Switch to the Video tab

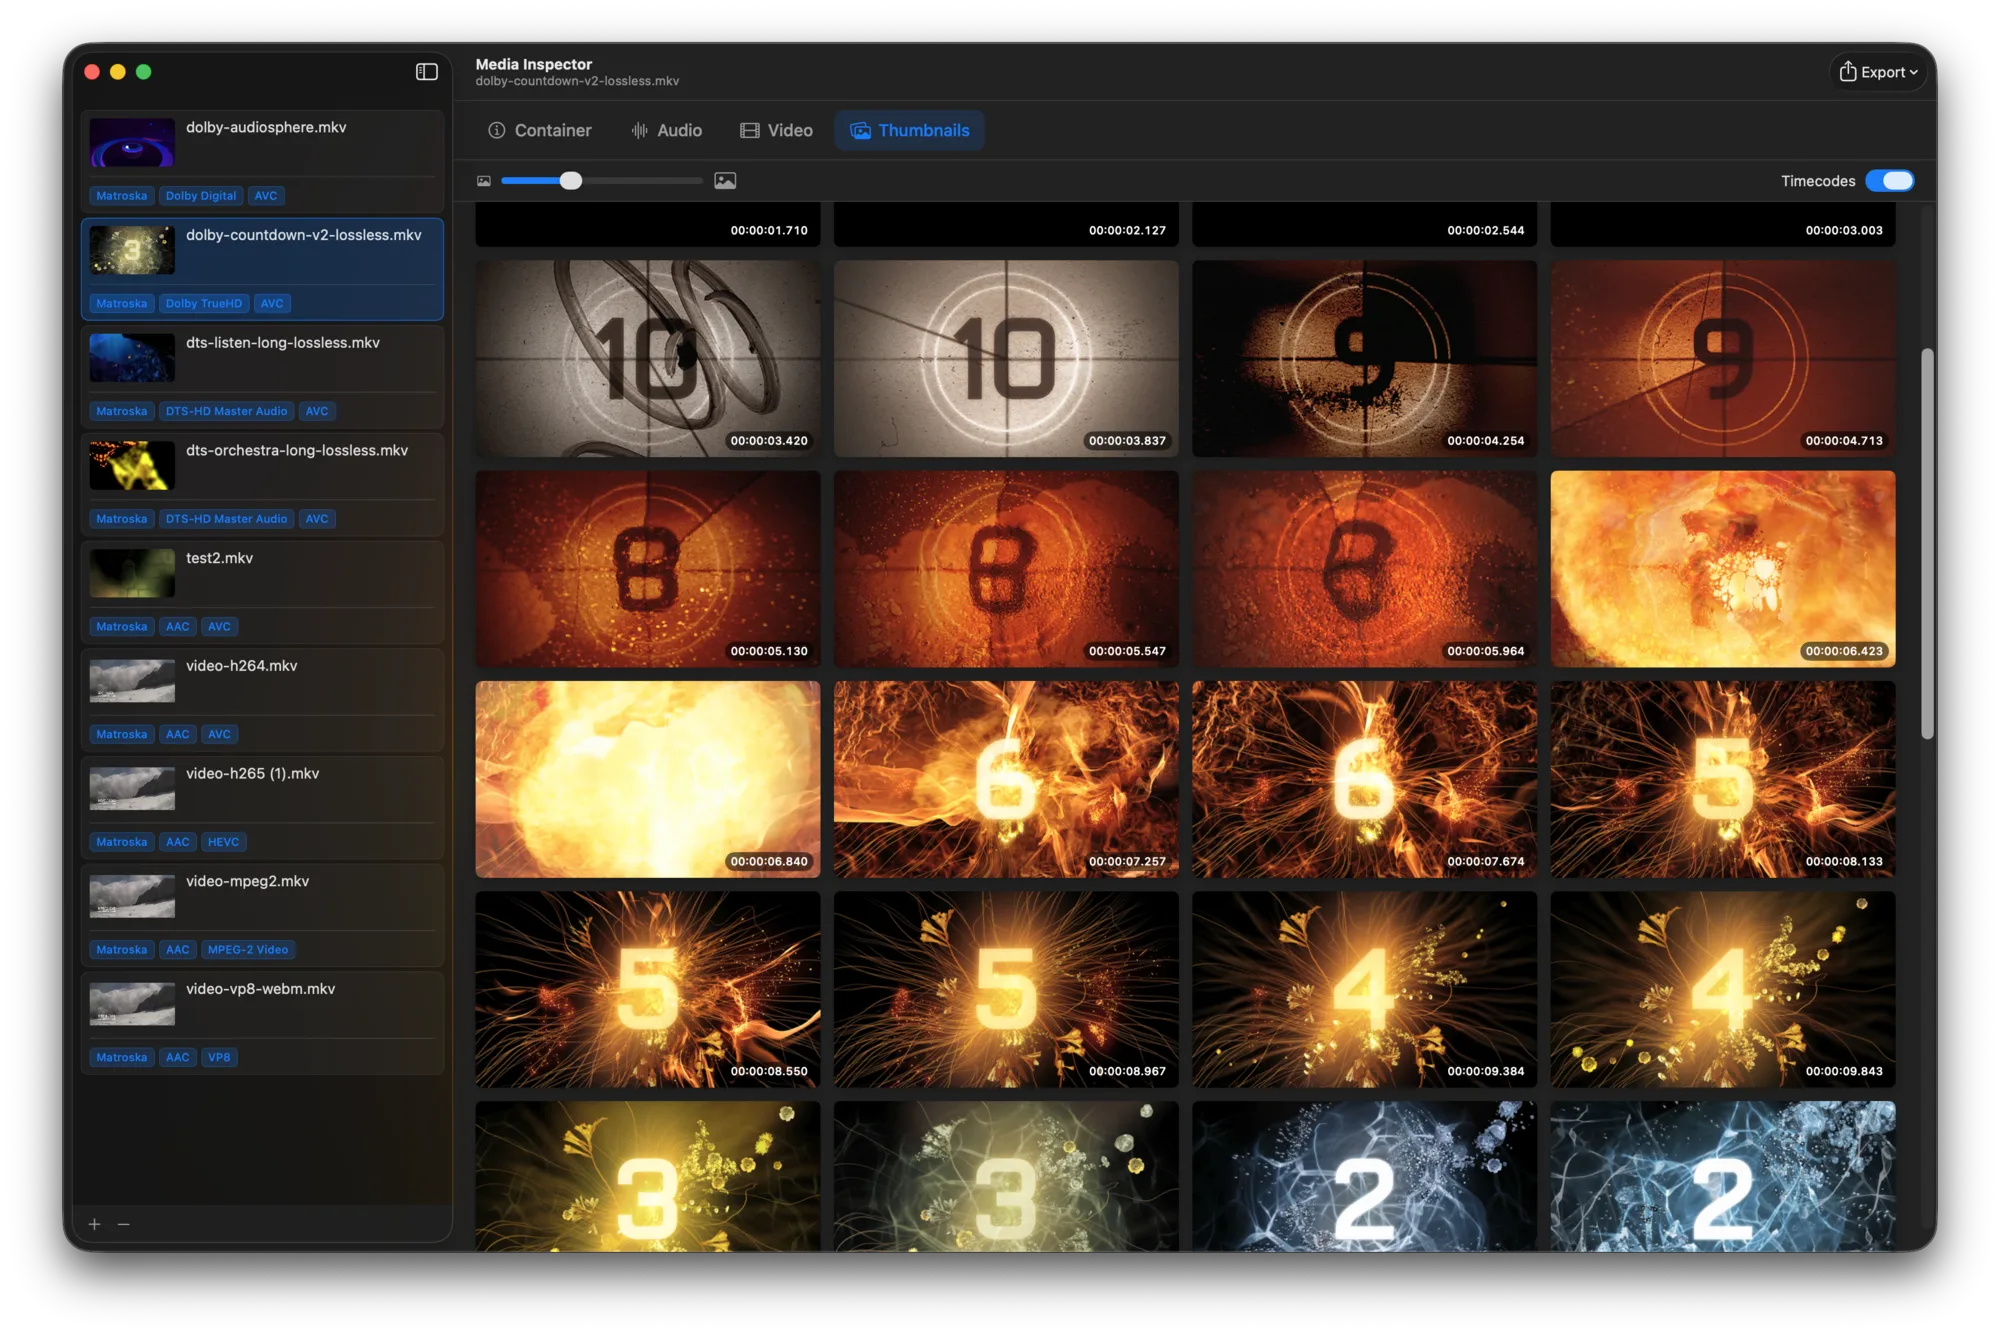point(776,130)
